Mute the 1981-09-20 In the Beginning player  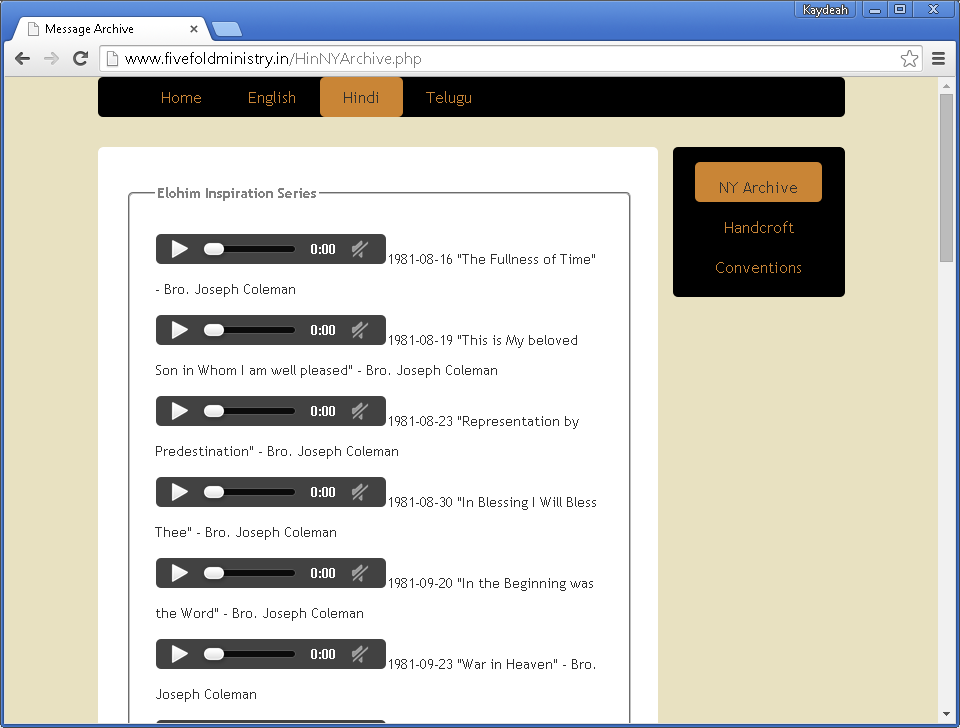[360, 573]
